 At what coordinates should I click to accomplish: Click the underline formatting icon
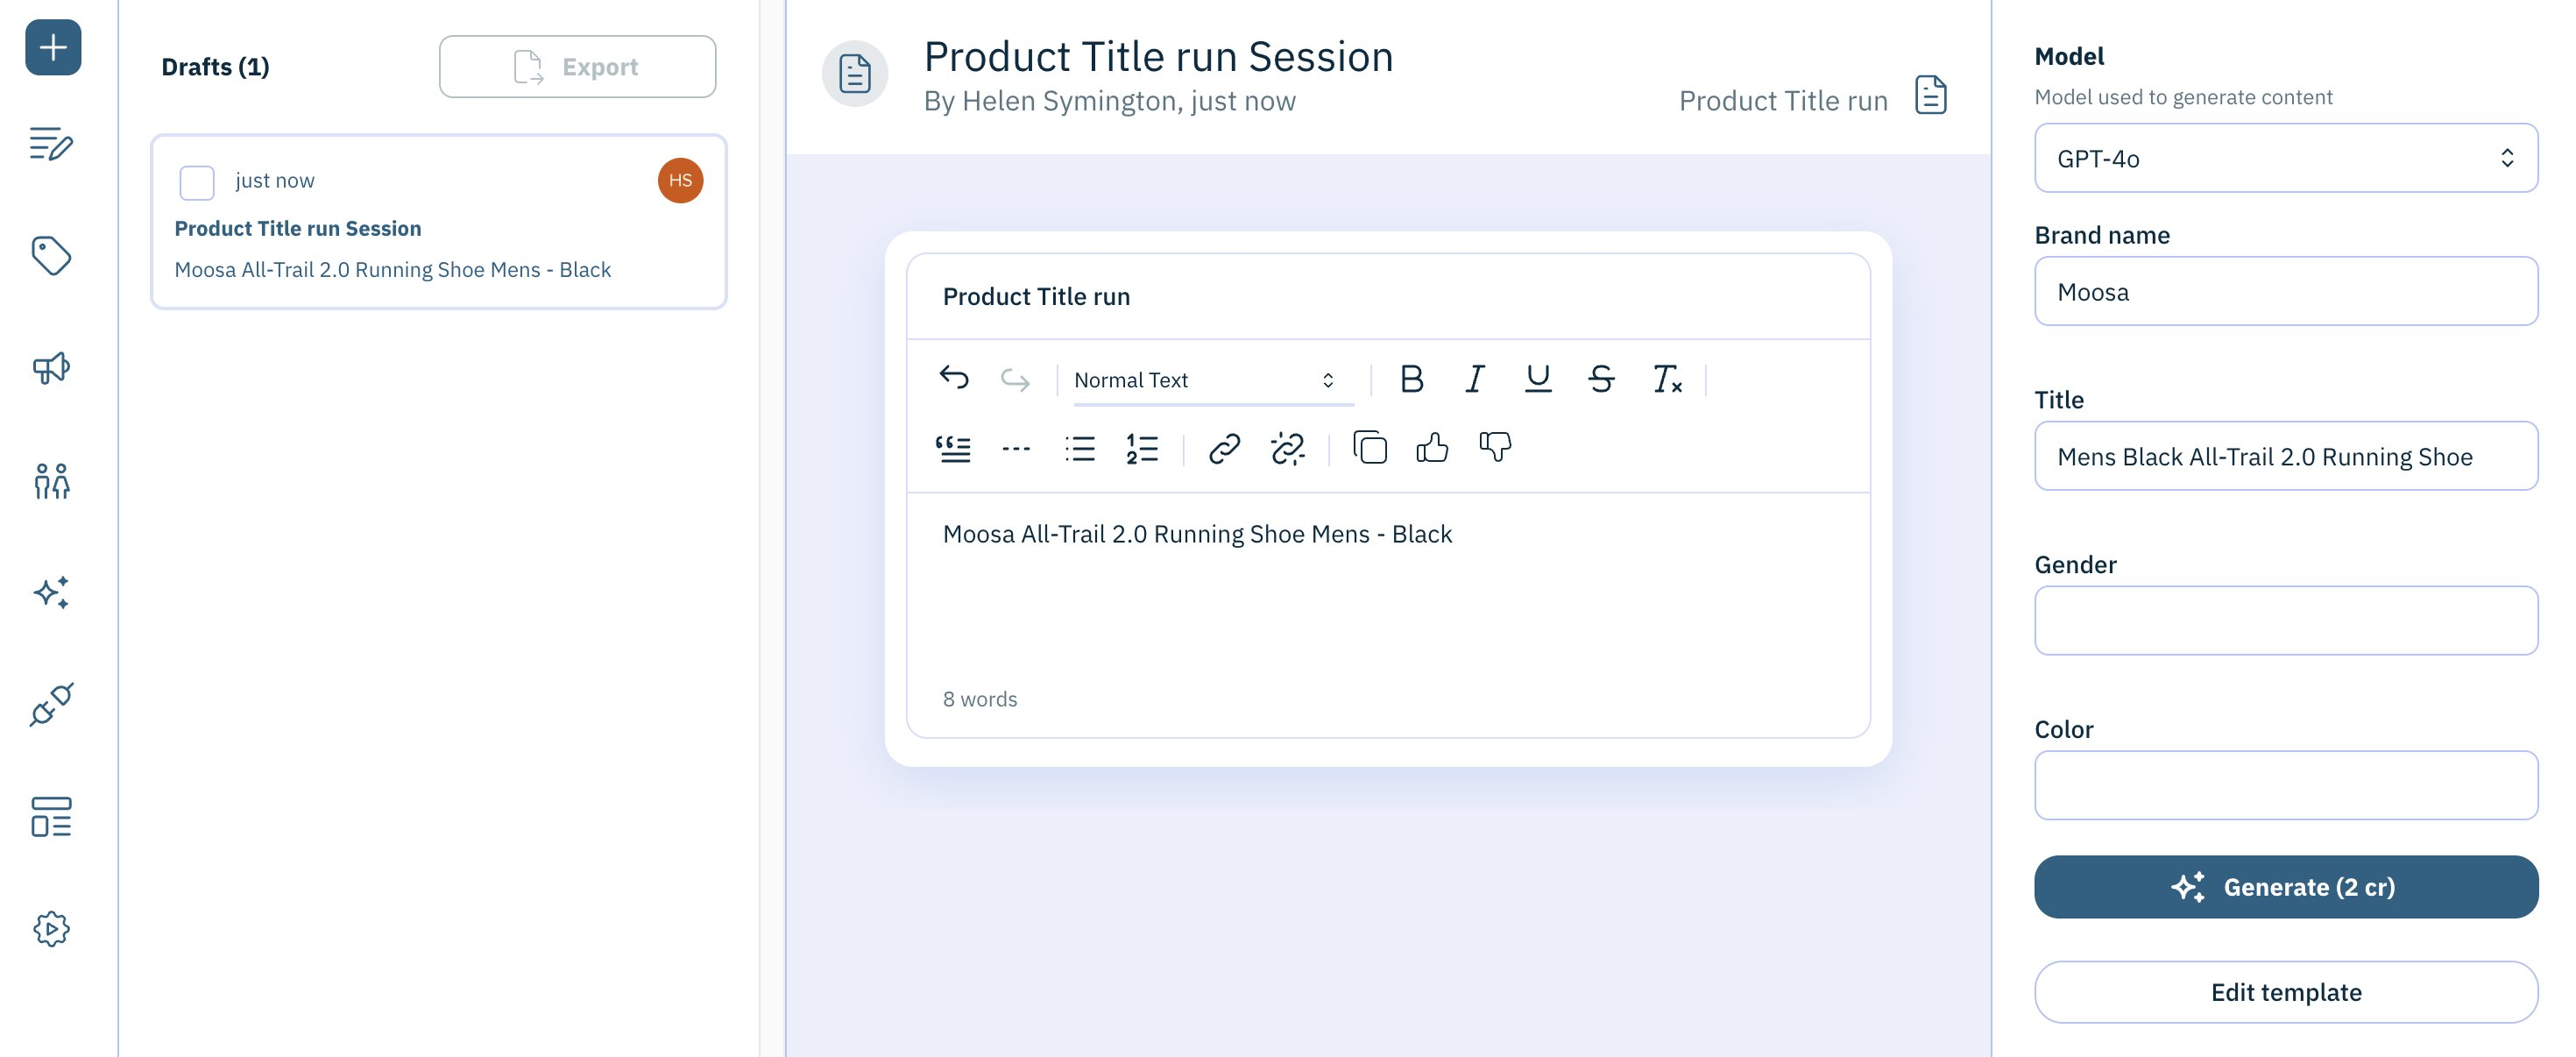coord(1538,378)
